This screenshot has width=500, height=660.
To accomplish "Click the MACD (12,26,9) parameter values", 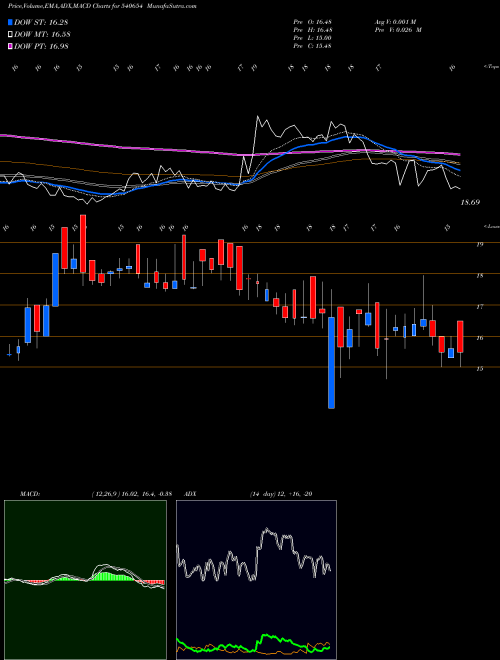I will coord(131,494).
